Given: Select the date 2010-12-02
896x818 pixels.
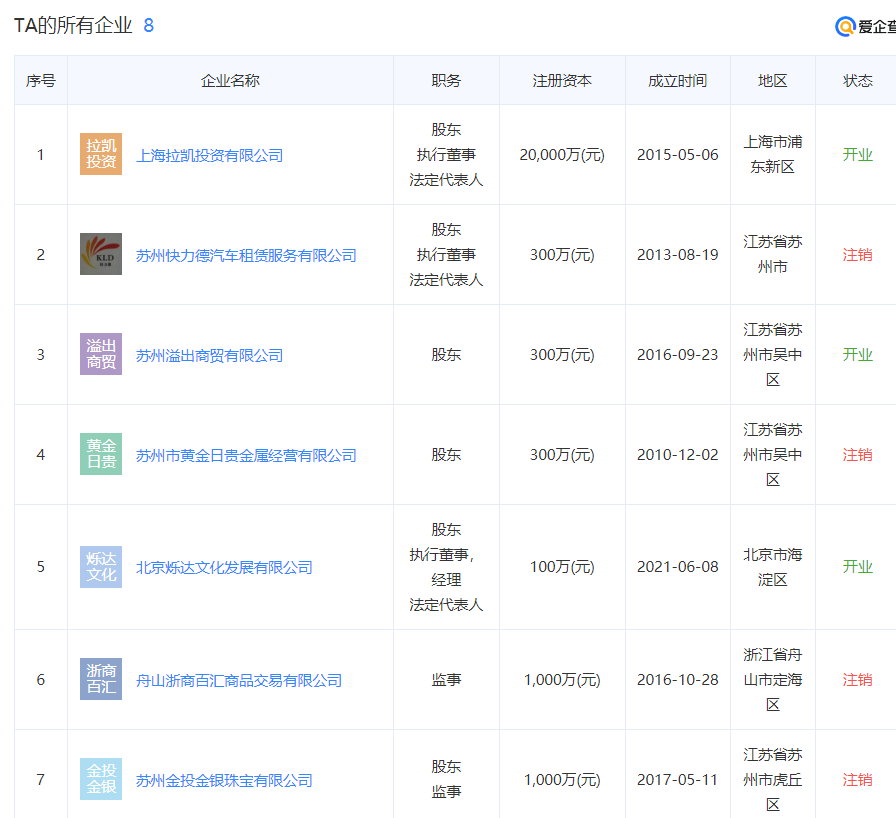Looking at the screenshot, I should click(678, 455).
